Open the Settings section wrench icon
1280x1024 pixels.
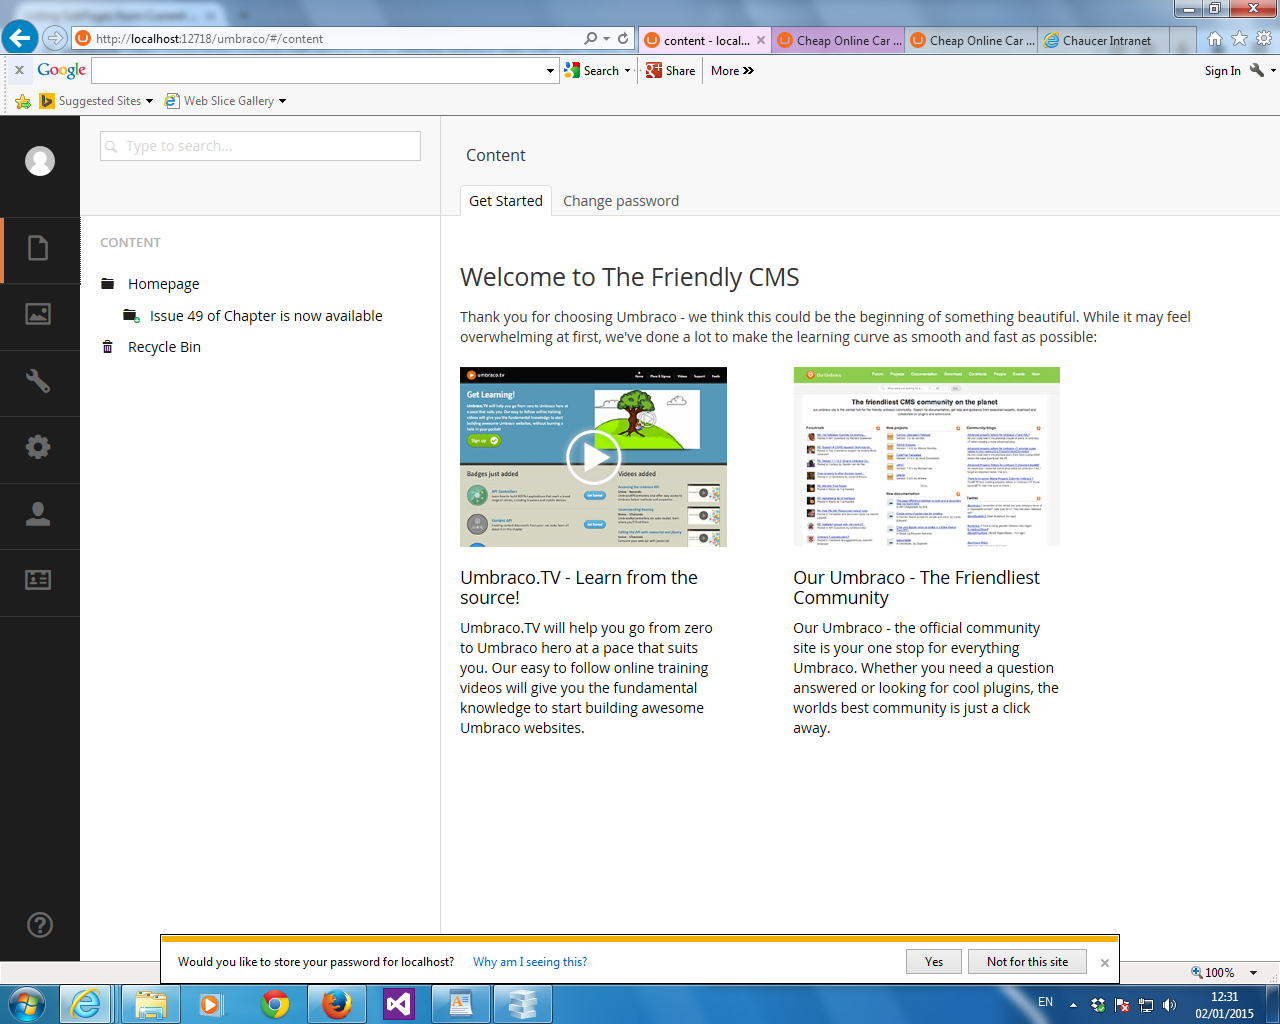point(38,381)
